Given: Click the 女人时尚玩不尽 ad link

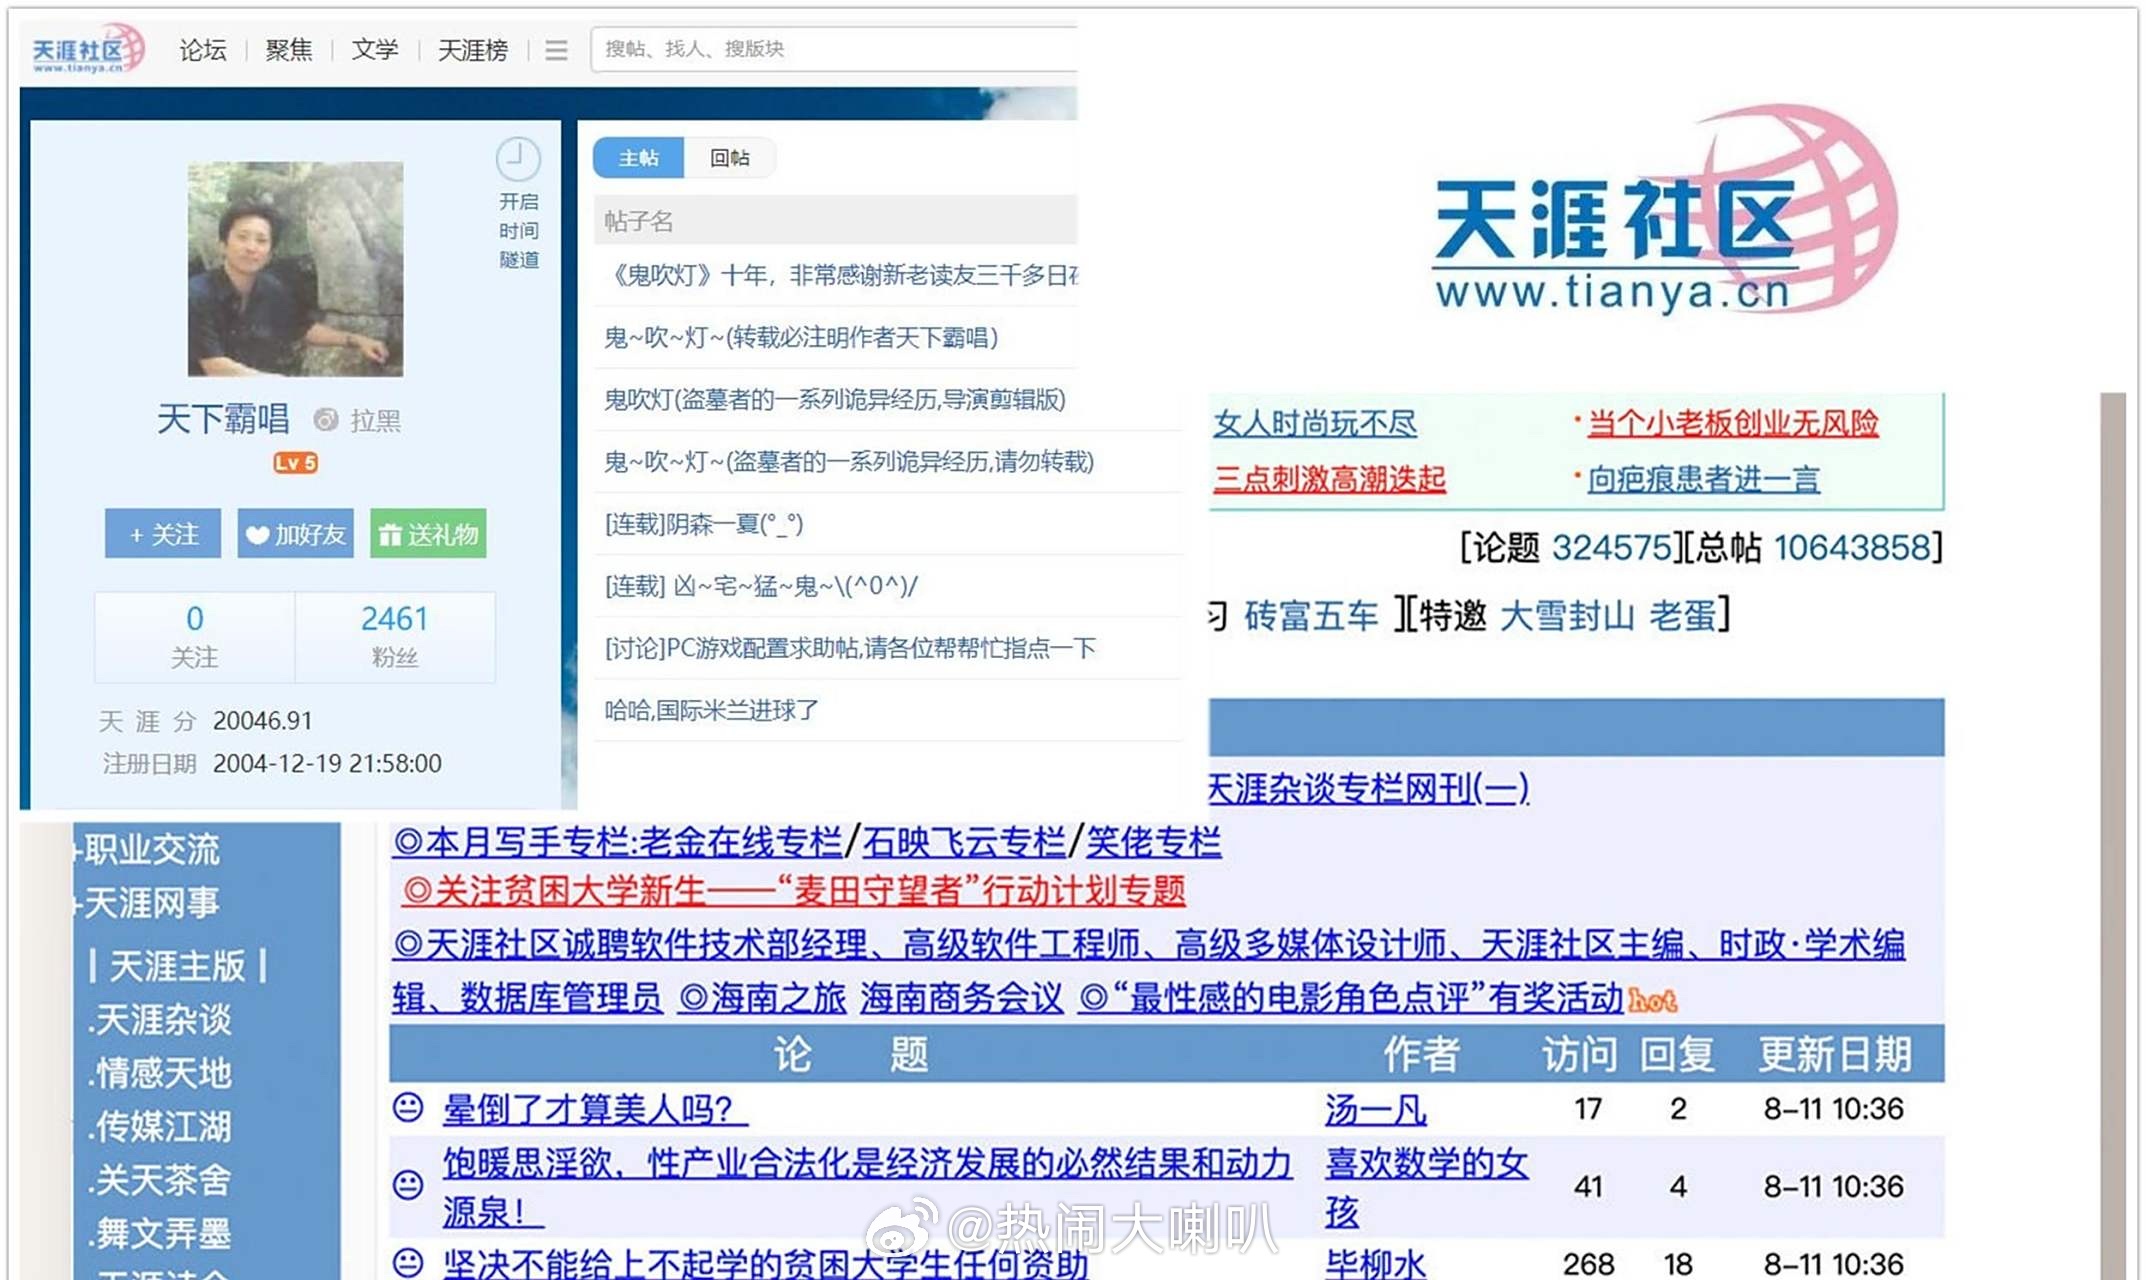Looking at the screenshot, I should pos(1315,424).
